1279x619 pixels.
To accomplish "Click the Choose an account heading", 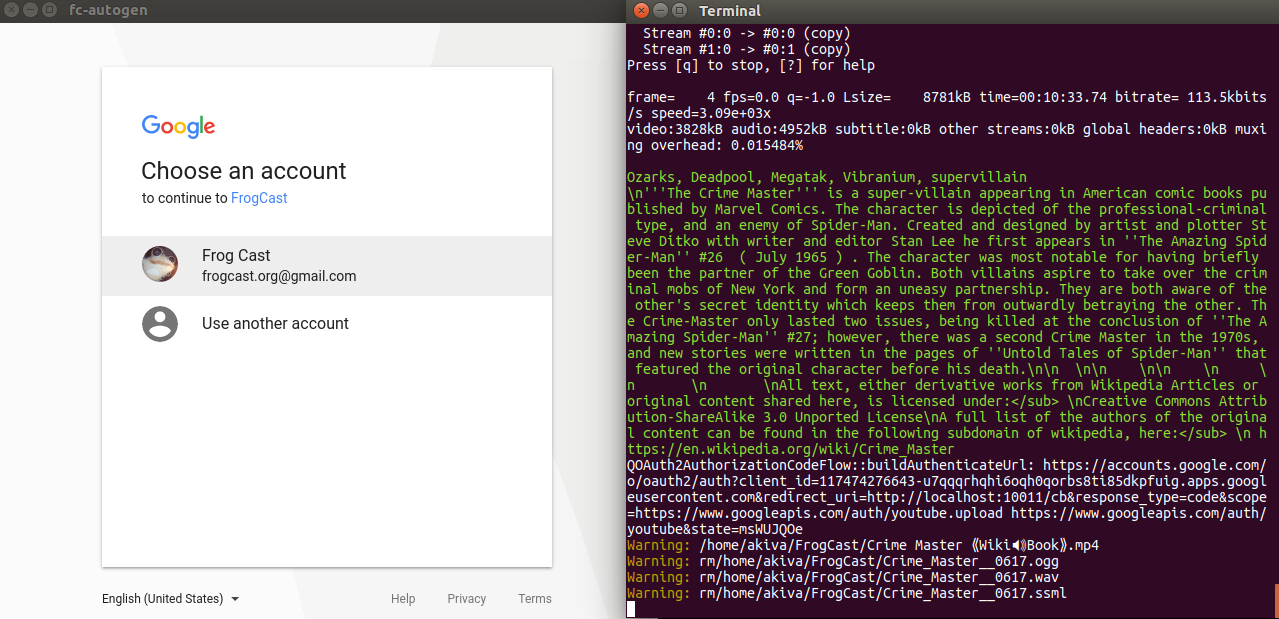I will pyautogui.click(x=244, y=170).
